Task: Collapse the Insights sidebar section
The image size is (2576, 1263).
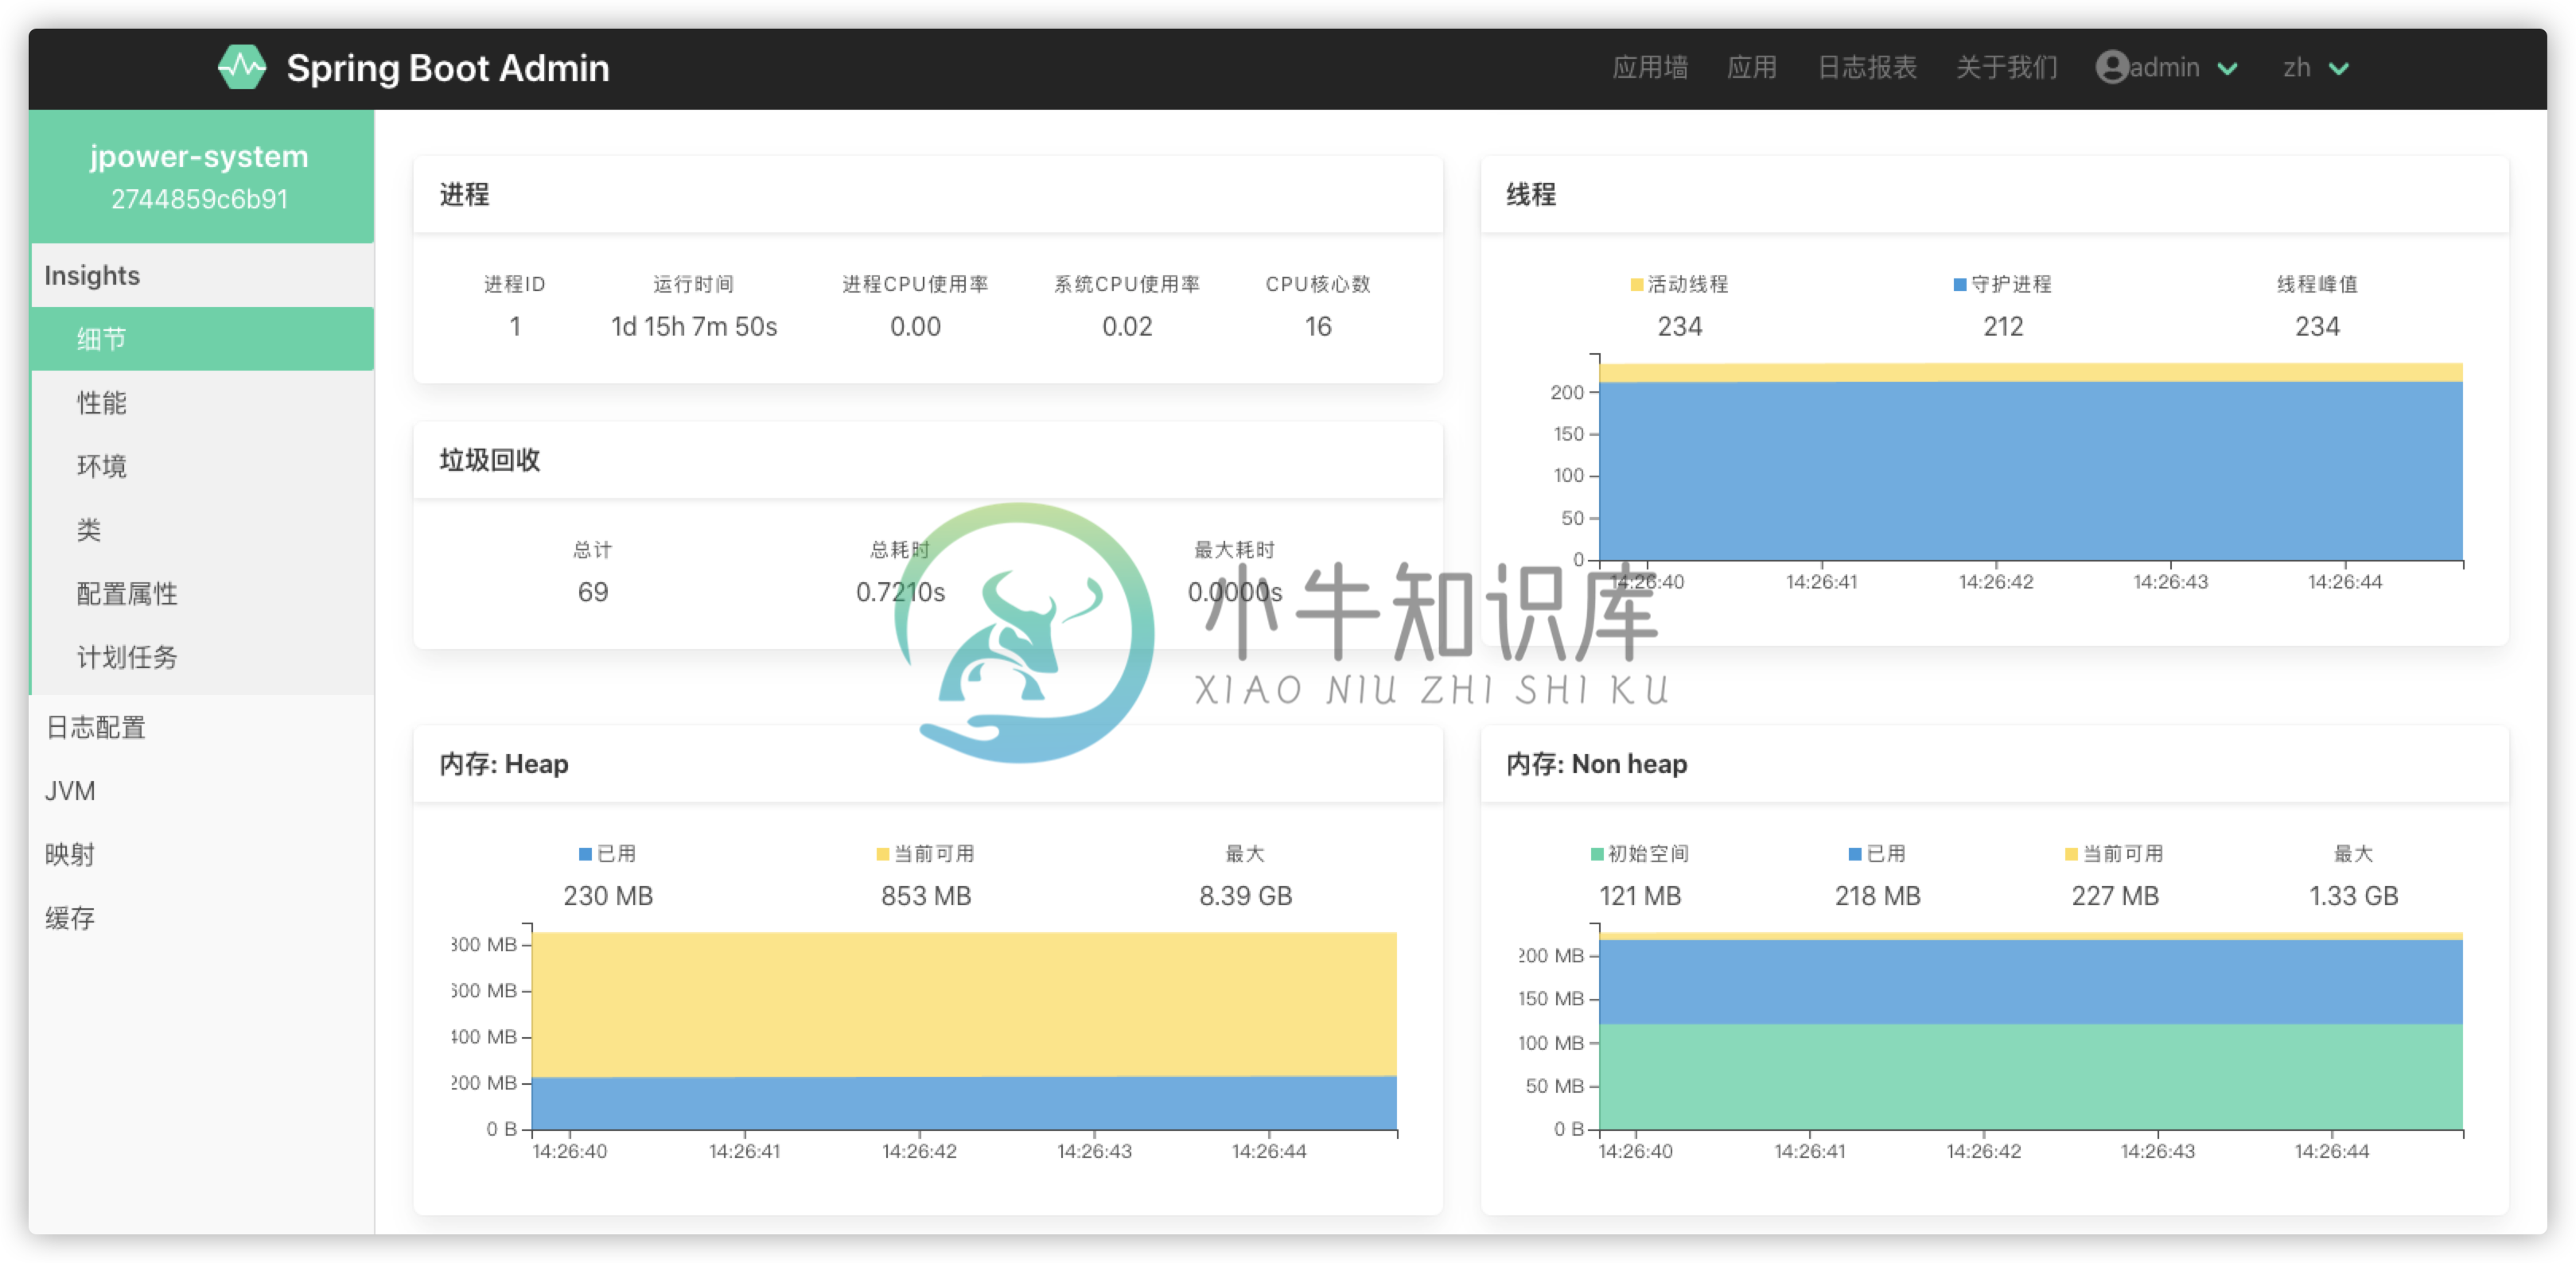Action: (x=202, y=275)
